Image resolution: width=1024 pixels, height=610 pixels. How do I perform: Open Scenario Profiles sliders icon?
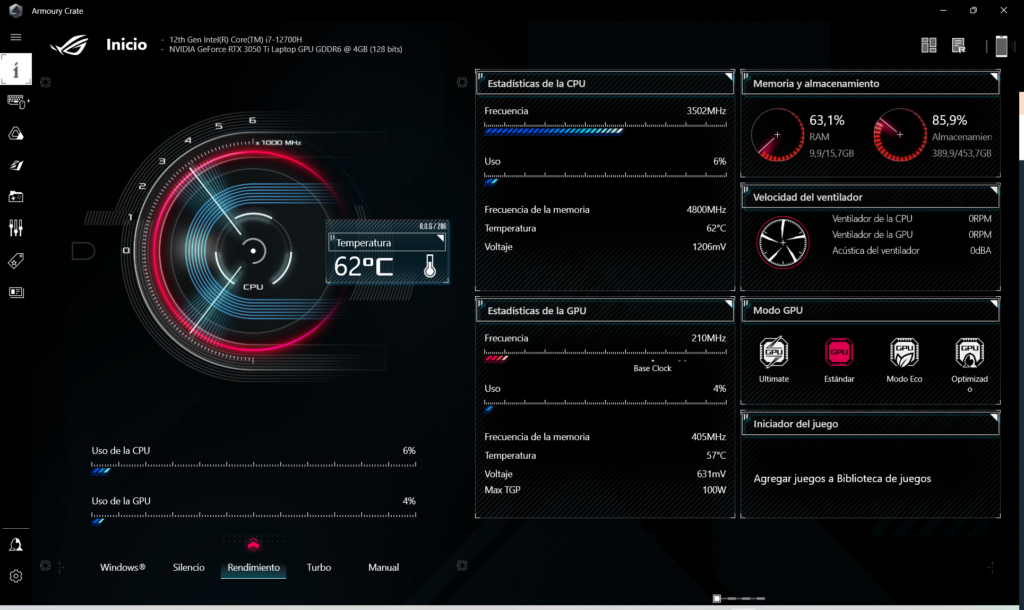click(x=16, y=228)
